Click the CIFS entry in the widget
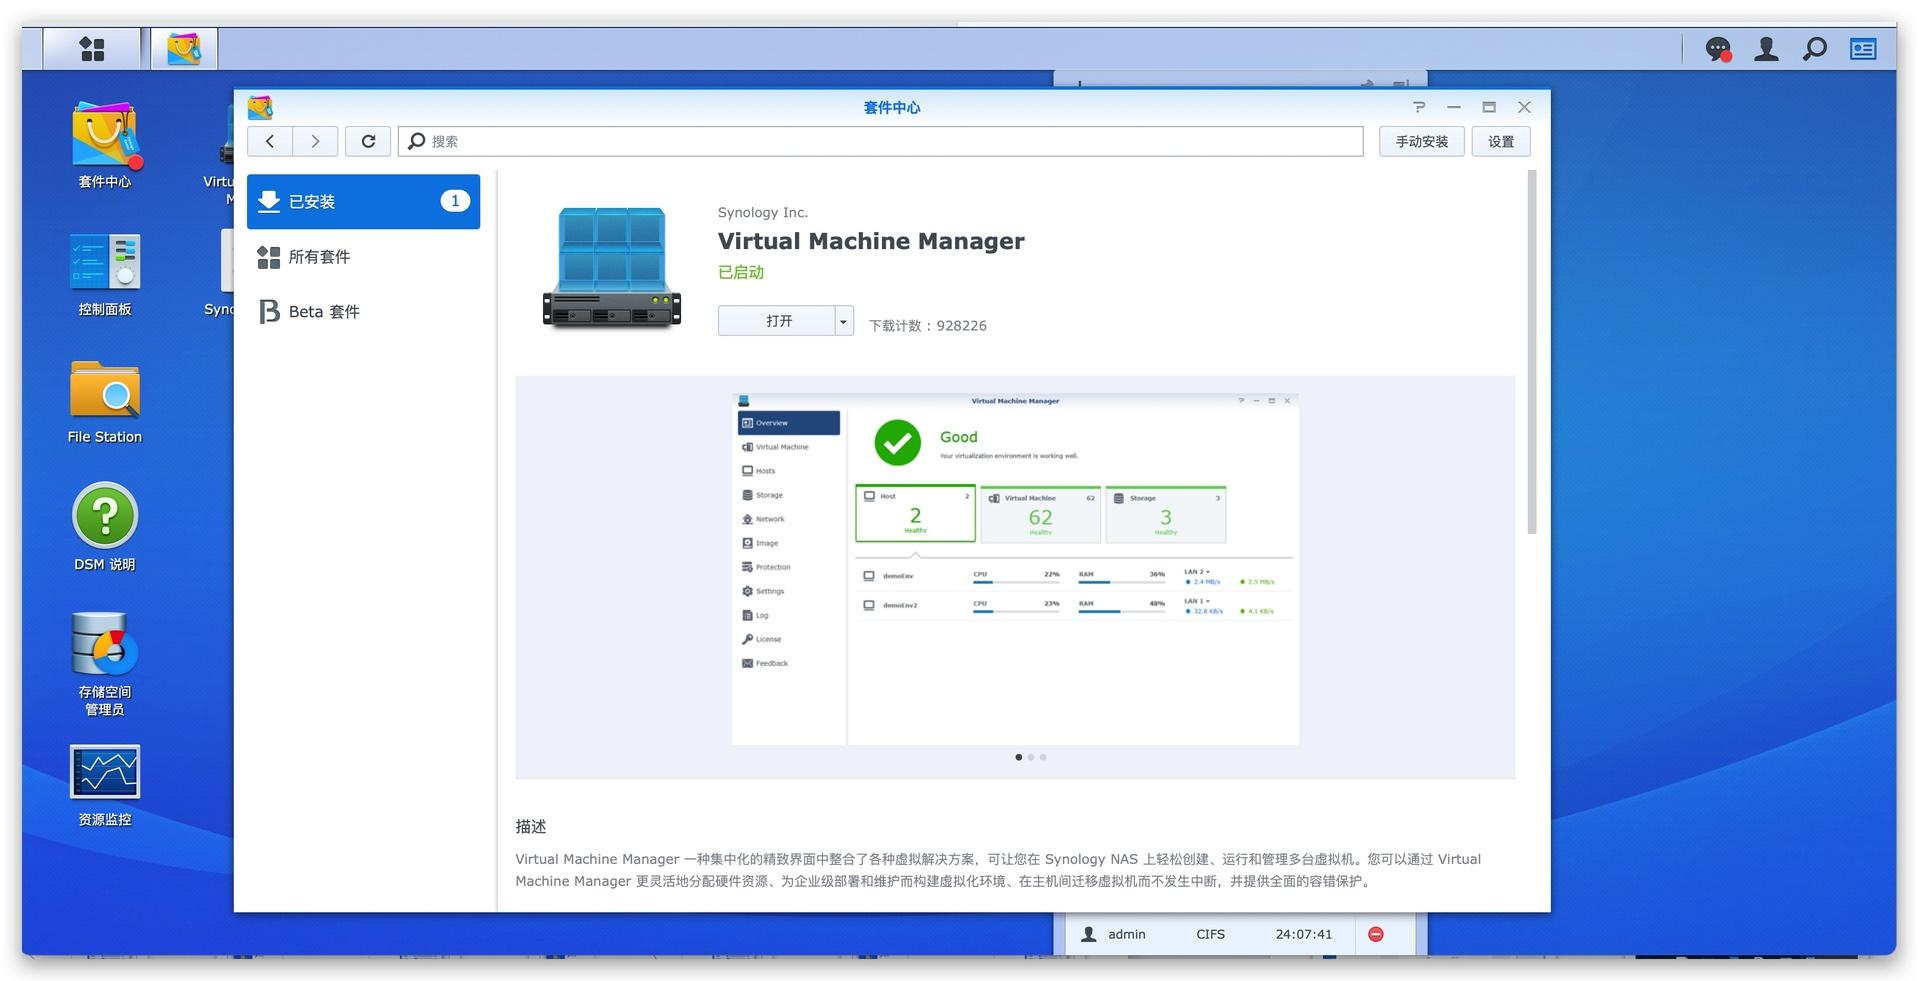1920x981 pixels. tap(1210, 934)
